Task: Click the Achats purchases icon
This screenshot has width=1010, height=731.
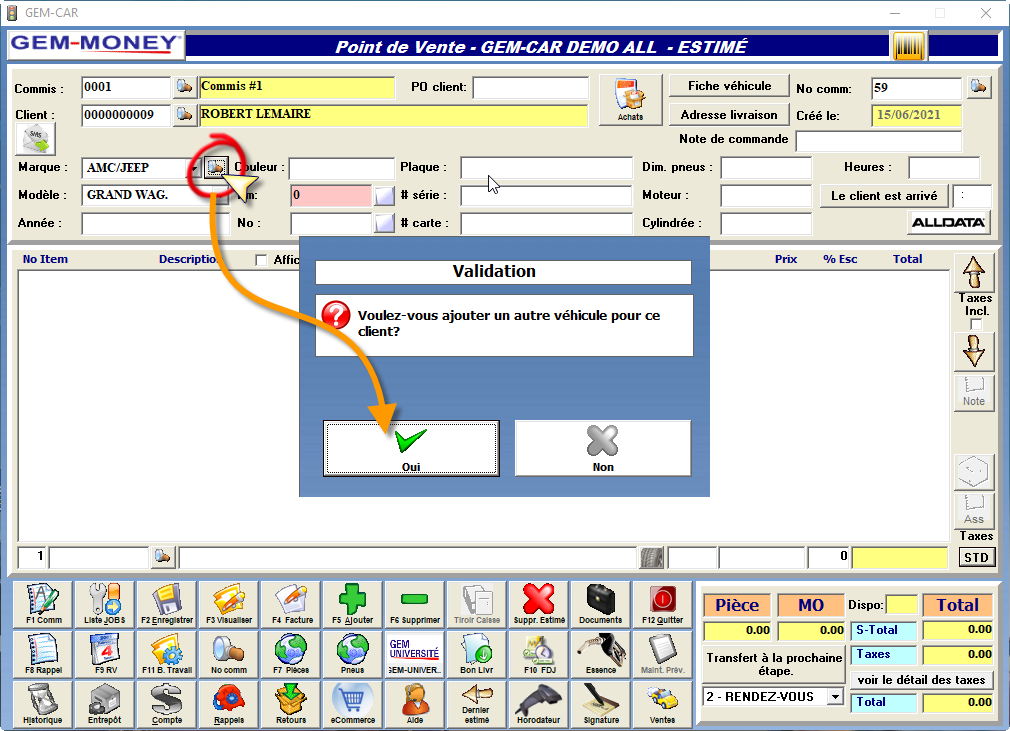Action: tap(630, 99)
